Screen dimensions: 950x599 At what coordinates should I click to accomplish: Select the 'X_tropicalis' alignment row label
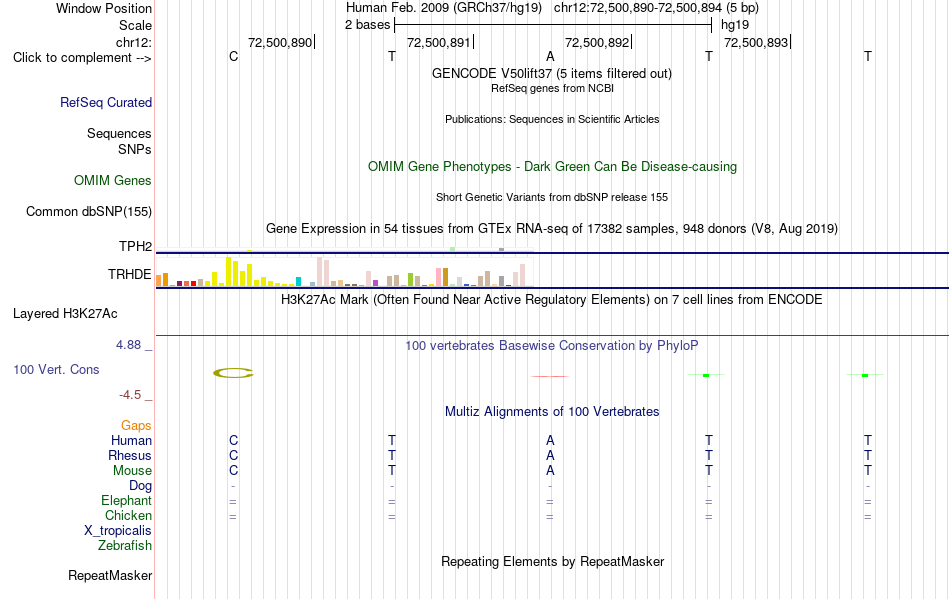tap(118, 531)
